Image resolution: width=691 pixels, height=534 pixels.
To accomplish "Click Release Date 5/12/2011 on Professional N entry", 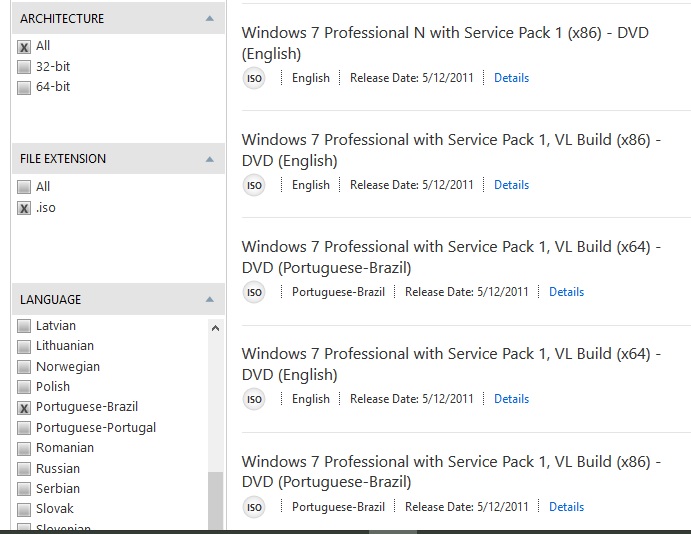I will point(412,78).
